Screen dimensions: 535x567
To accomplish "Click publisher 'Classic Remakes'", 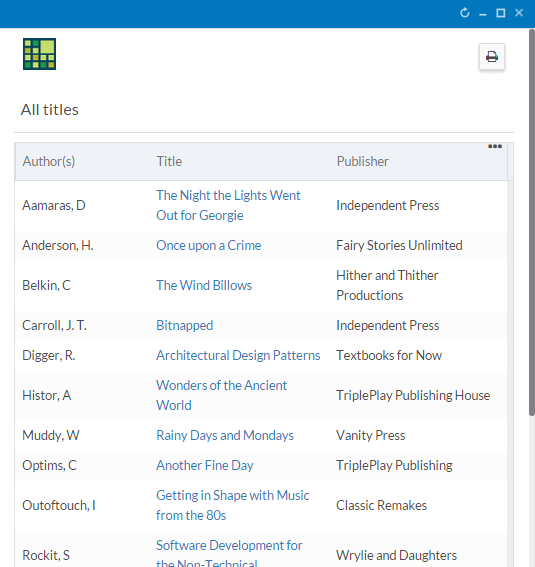I will tap(381, 505).
